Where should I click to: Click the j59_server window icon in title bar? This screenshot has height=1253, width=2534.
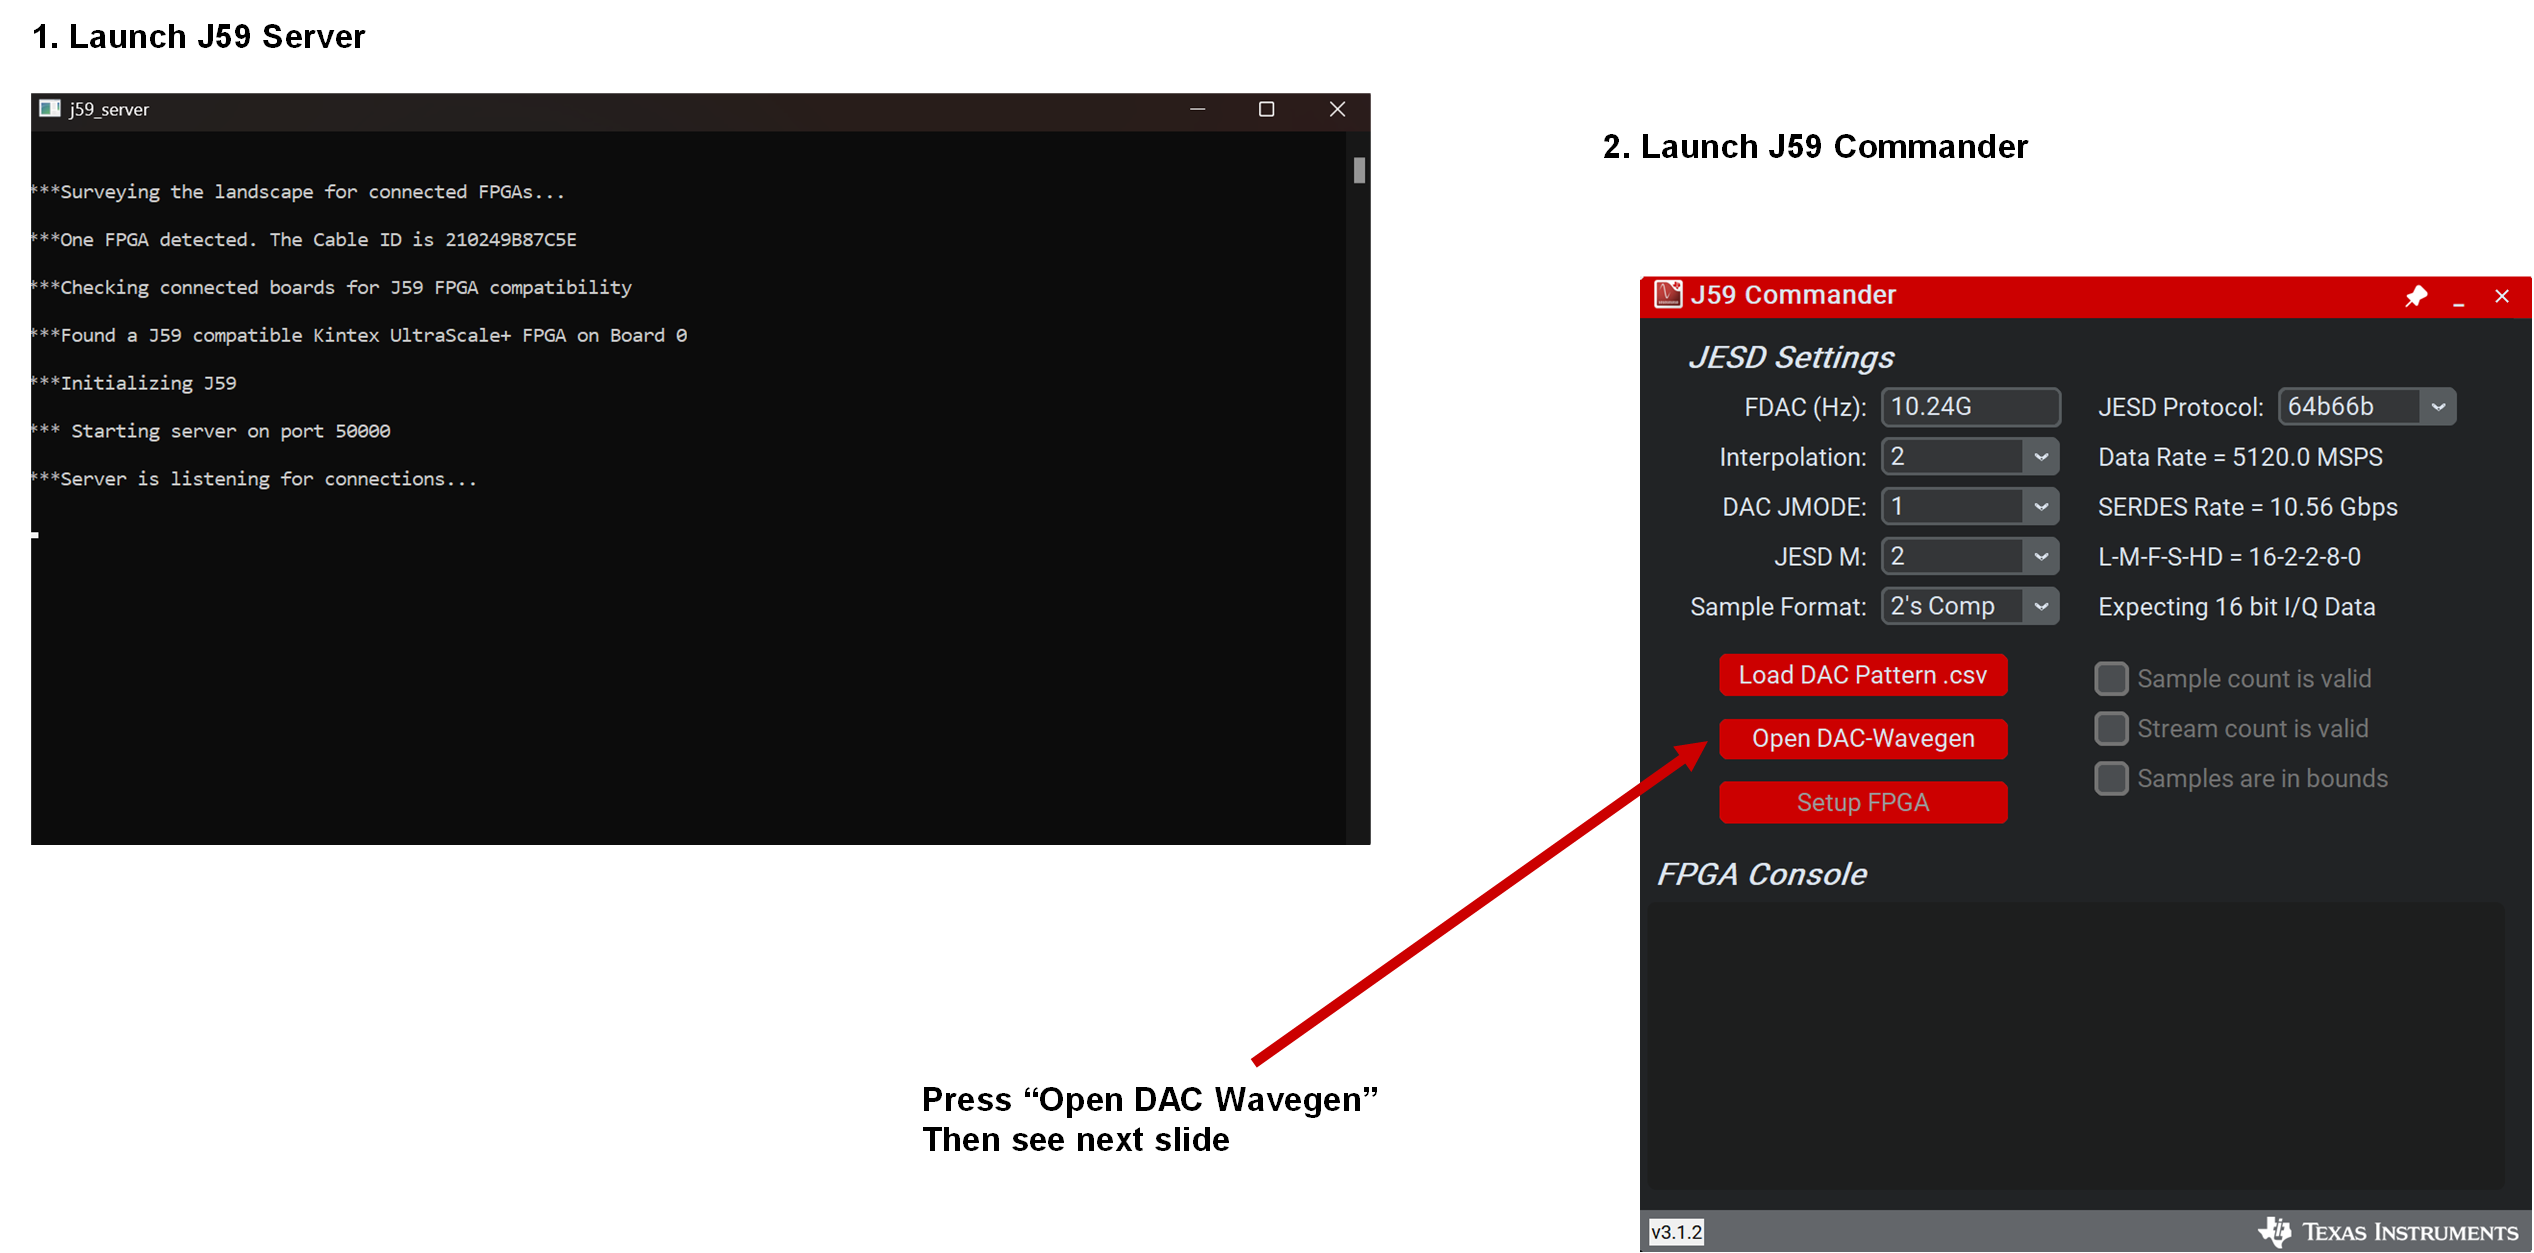[x=48, y=109]
